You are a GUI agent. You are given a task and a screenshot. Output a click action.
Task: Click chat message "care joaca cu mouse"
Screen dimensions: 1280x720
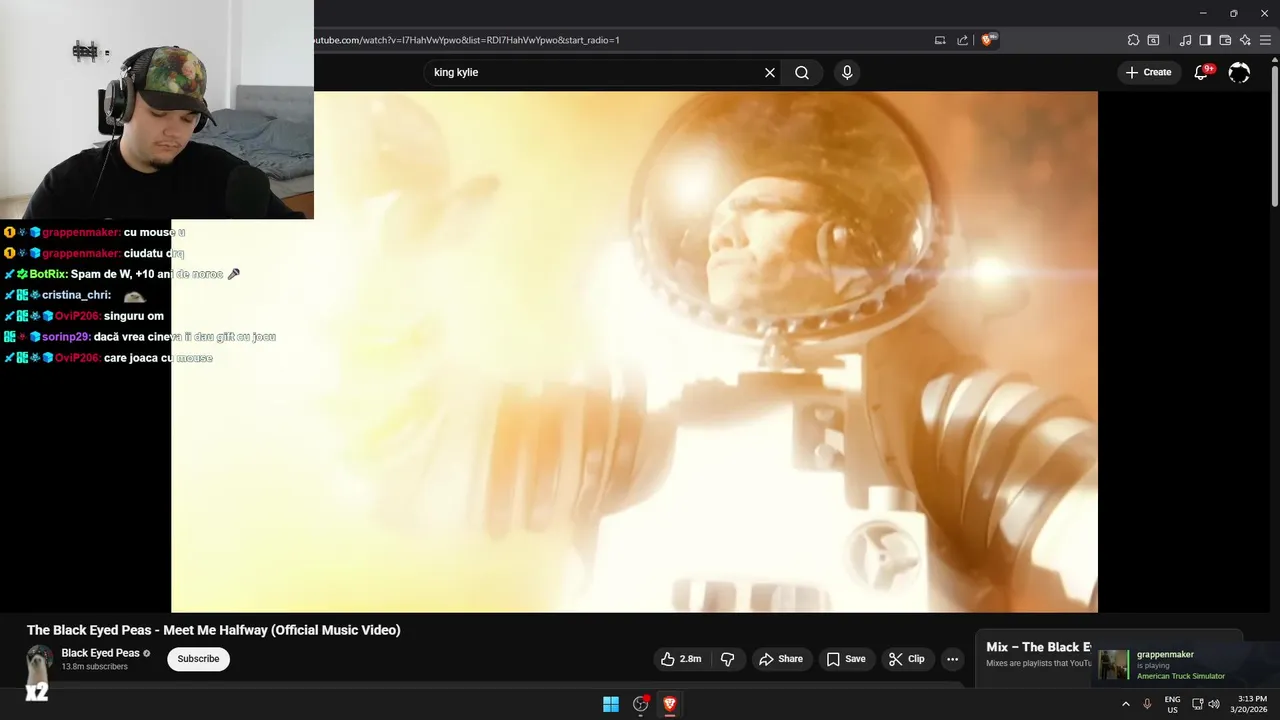(158, 358)
